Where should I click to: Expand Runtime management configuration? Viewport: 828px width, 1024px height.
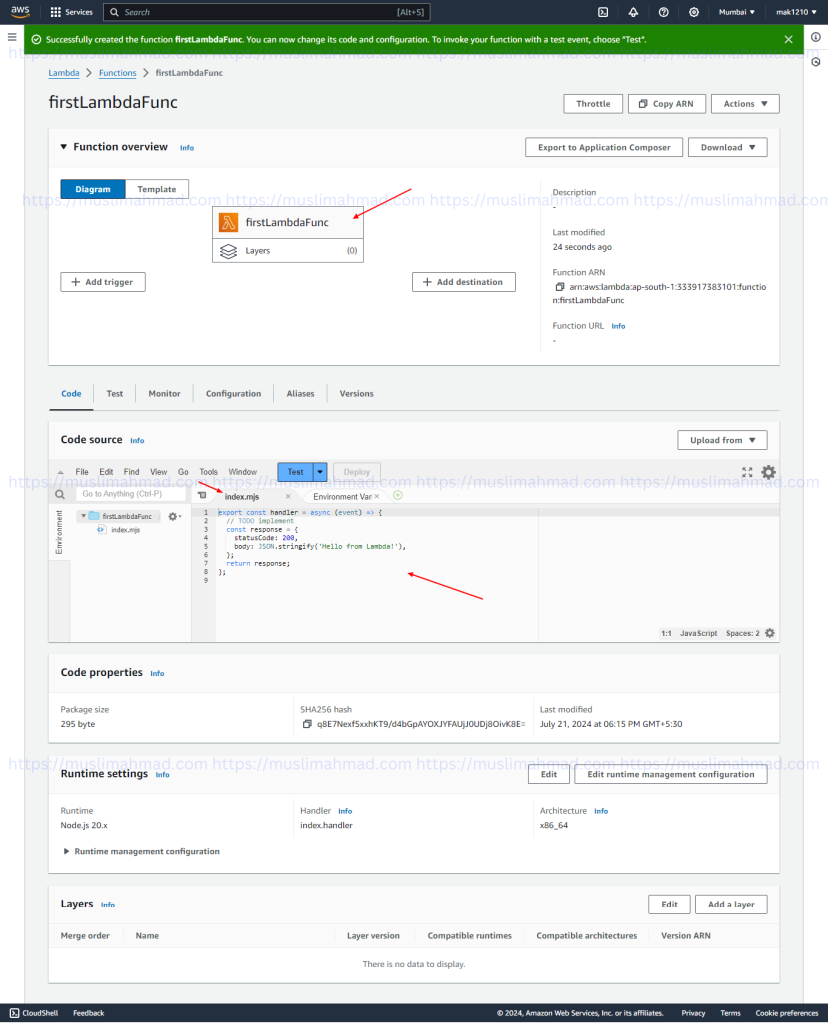click(x=146, y=851)
